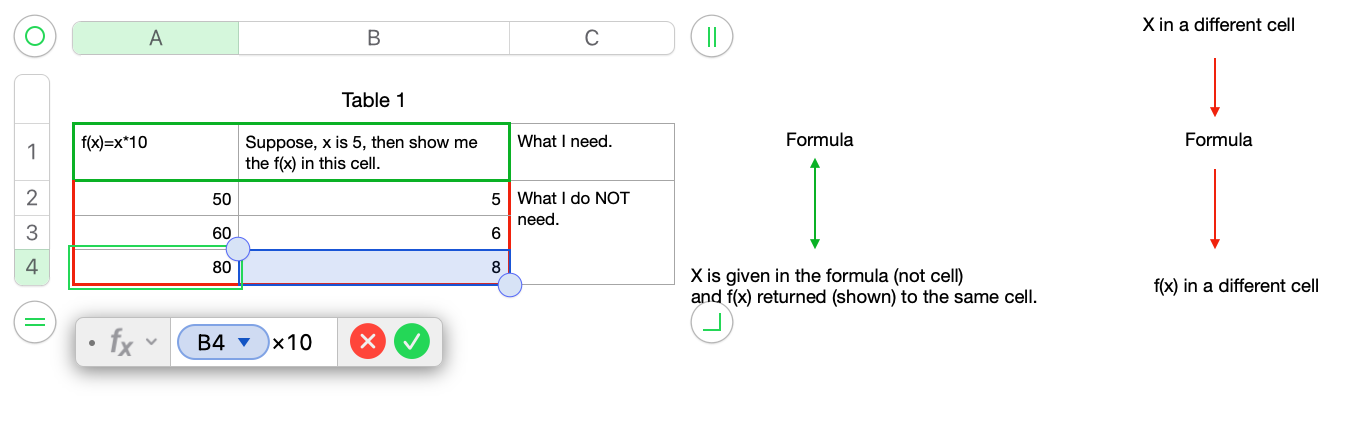Click the table select circle handle
1352x438 pixels.
pyautogui.click(x=35, y=37)
